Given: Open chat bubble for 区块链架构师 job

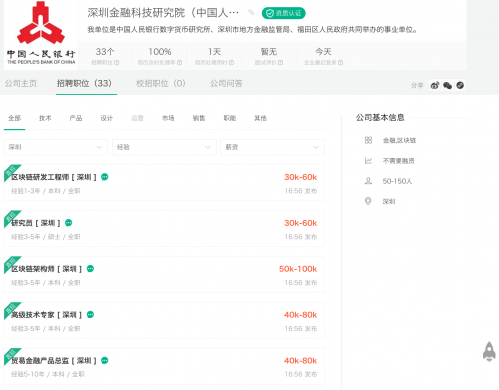Looking at the screenshot, I should pyautogui.click(x=90, y=269).
